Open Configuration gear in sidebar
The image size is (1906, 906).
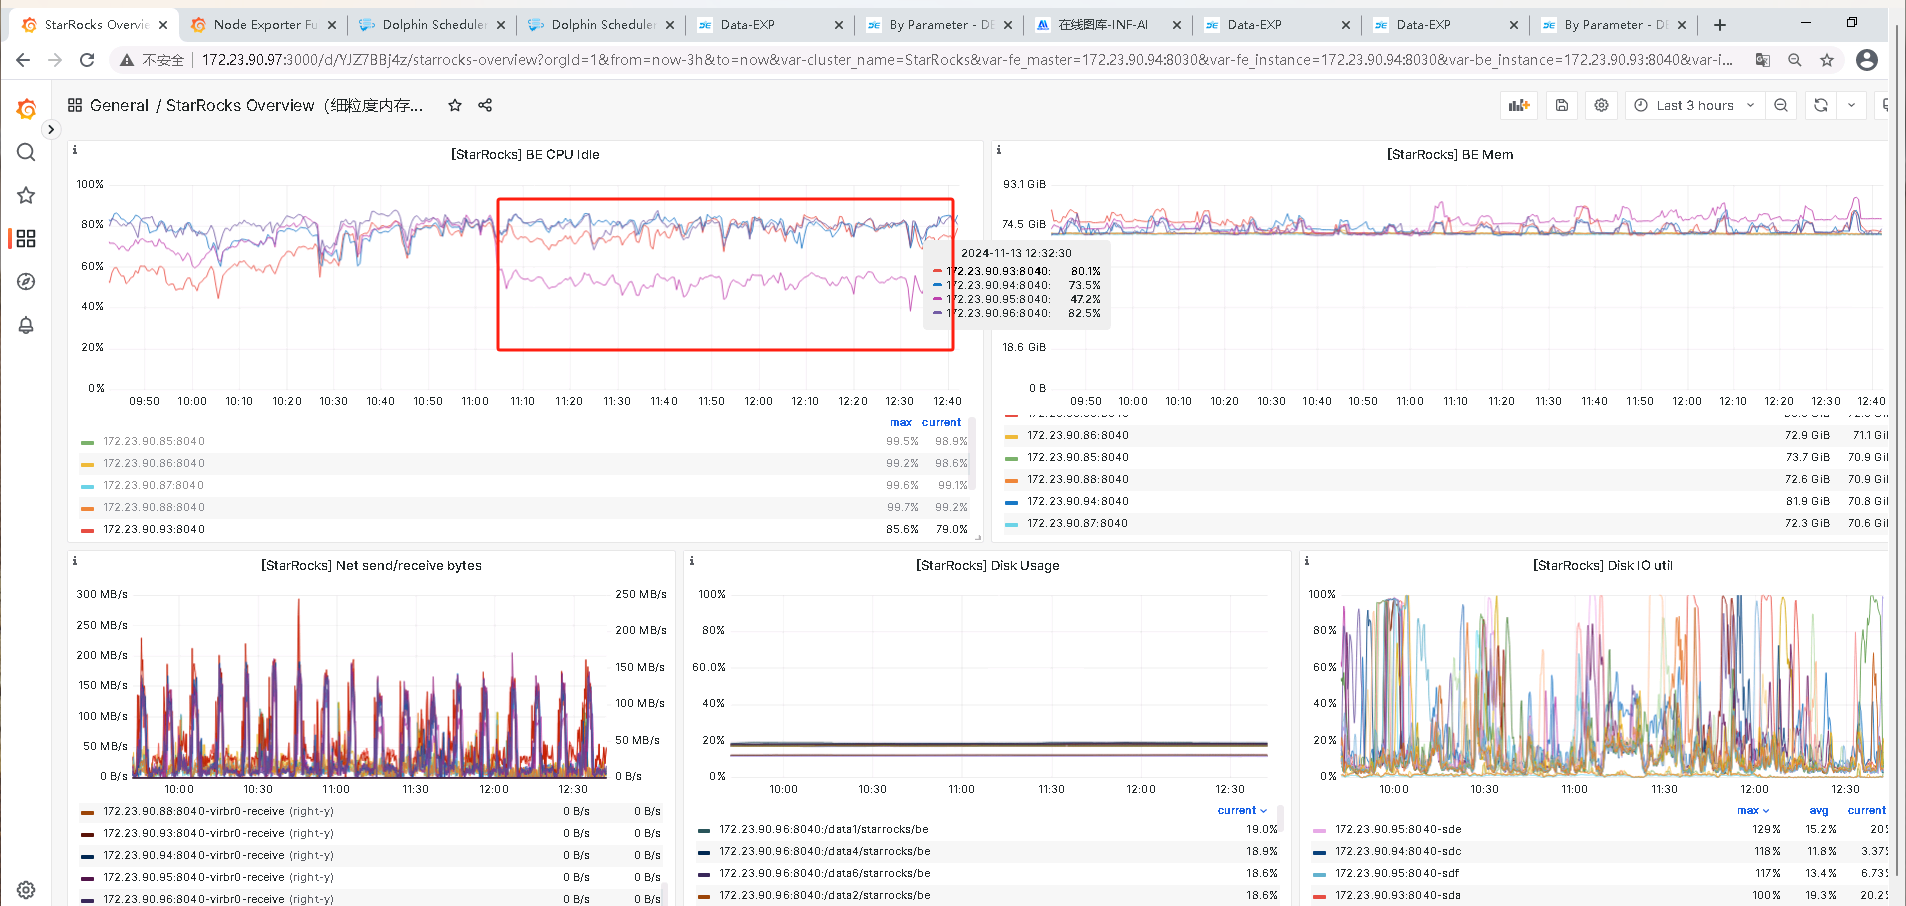click(26, 890)
